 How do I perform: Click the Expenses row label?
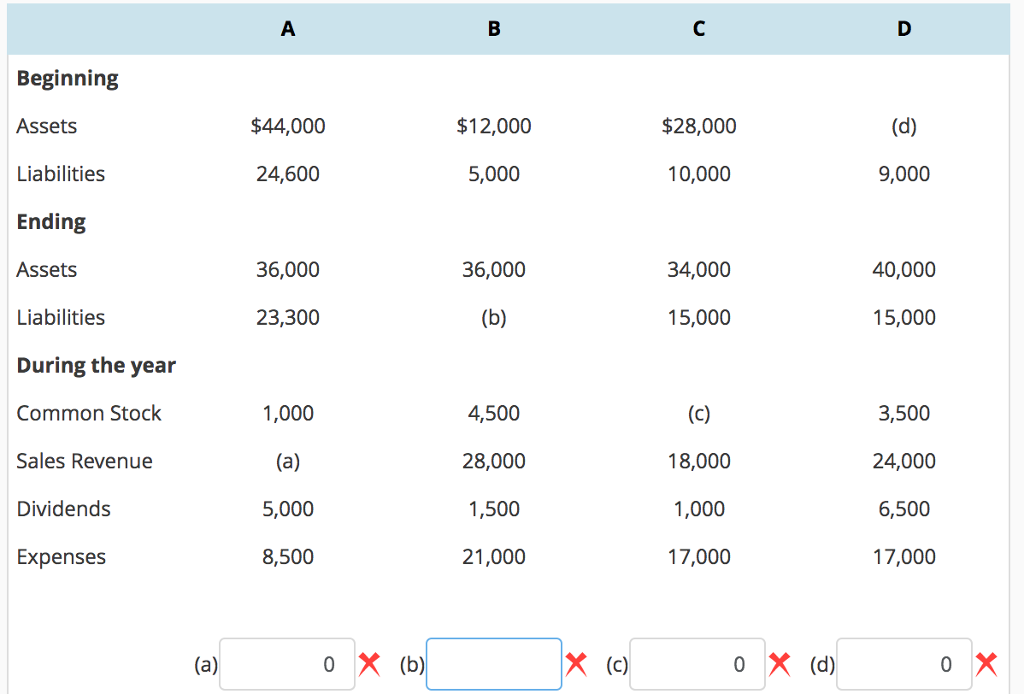61,557
